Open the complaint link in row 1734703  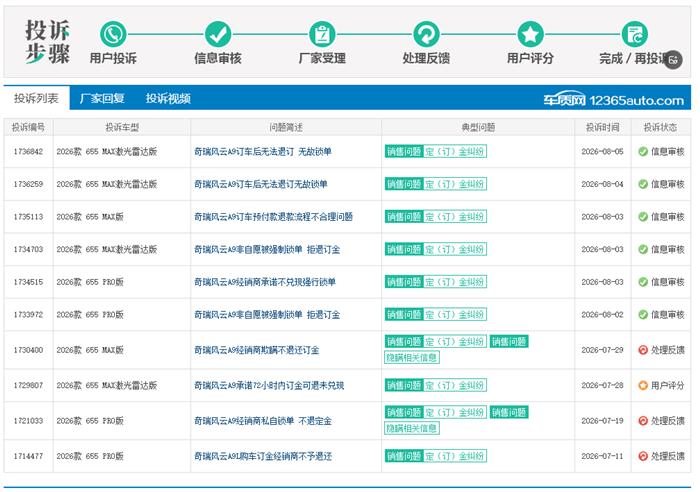[x=267, y=249]
